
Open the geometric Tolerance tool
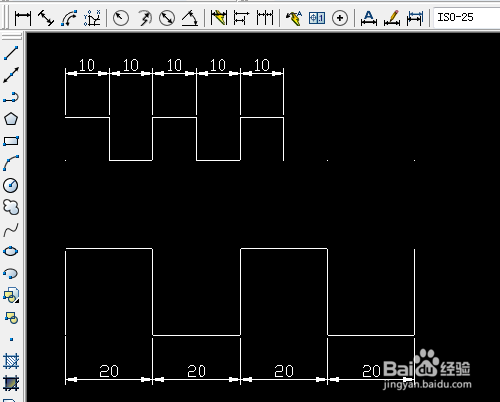click(317, 18)
